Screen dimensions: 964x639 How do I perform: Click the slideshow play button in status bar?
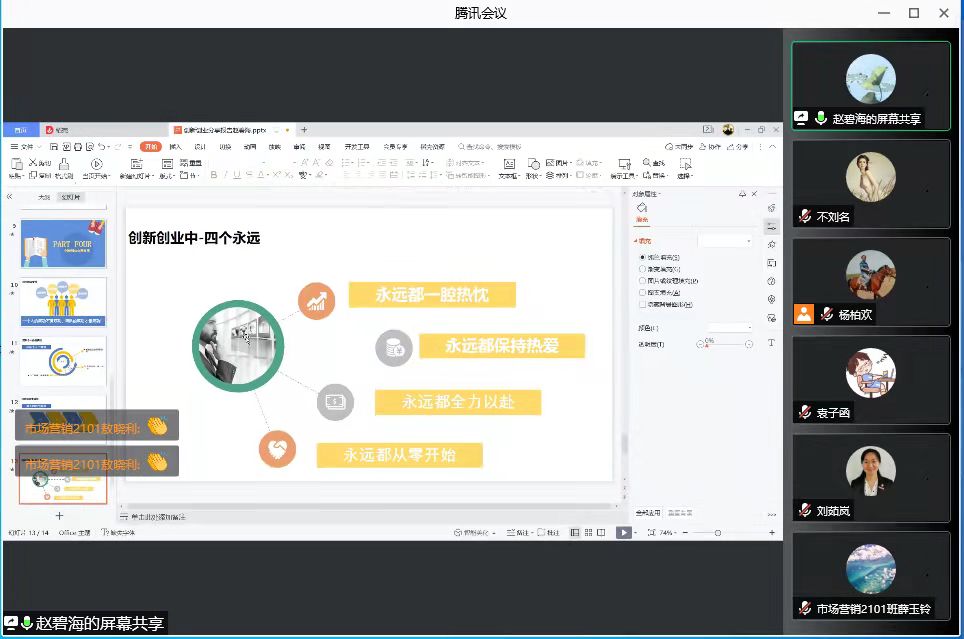[623, 533]
